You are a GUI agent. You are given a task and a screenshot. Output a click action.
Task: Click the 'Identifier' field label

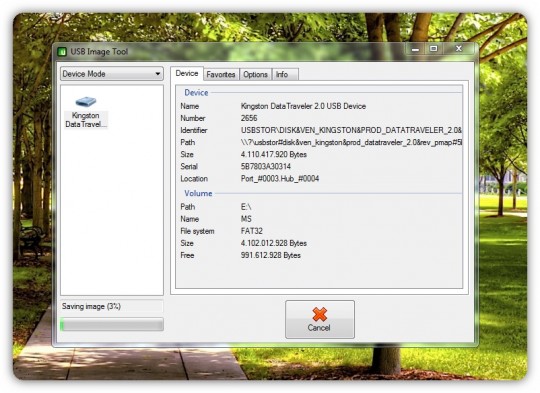pyautogui.click(x=194, y=130)
